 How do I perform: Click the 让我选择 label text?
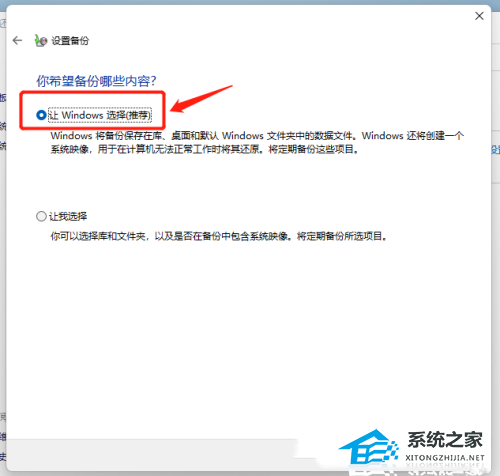point(68,216)
